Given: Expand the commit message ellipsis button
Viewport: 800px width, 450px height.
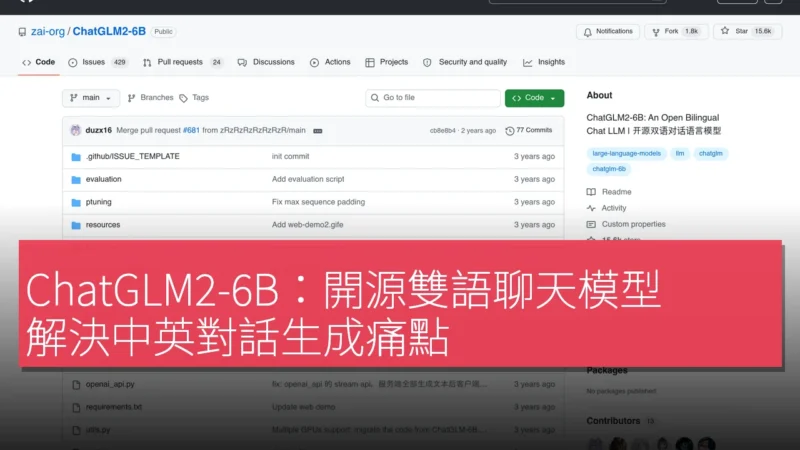Looking at the screenshot, I should coord(317,131).
